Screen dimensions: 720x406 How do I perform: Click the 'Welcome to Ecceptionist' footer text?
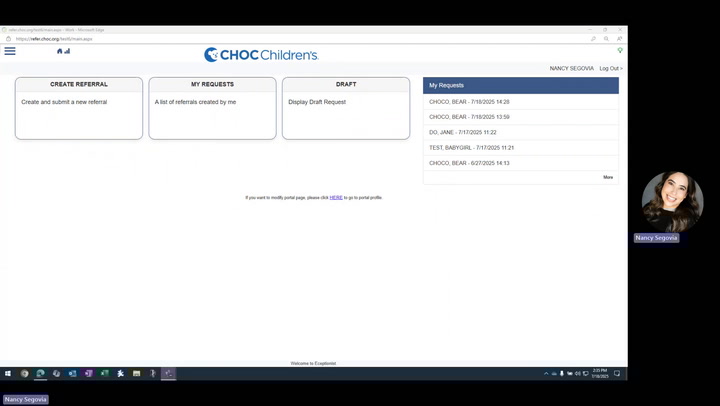313,363
